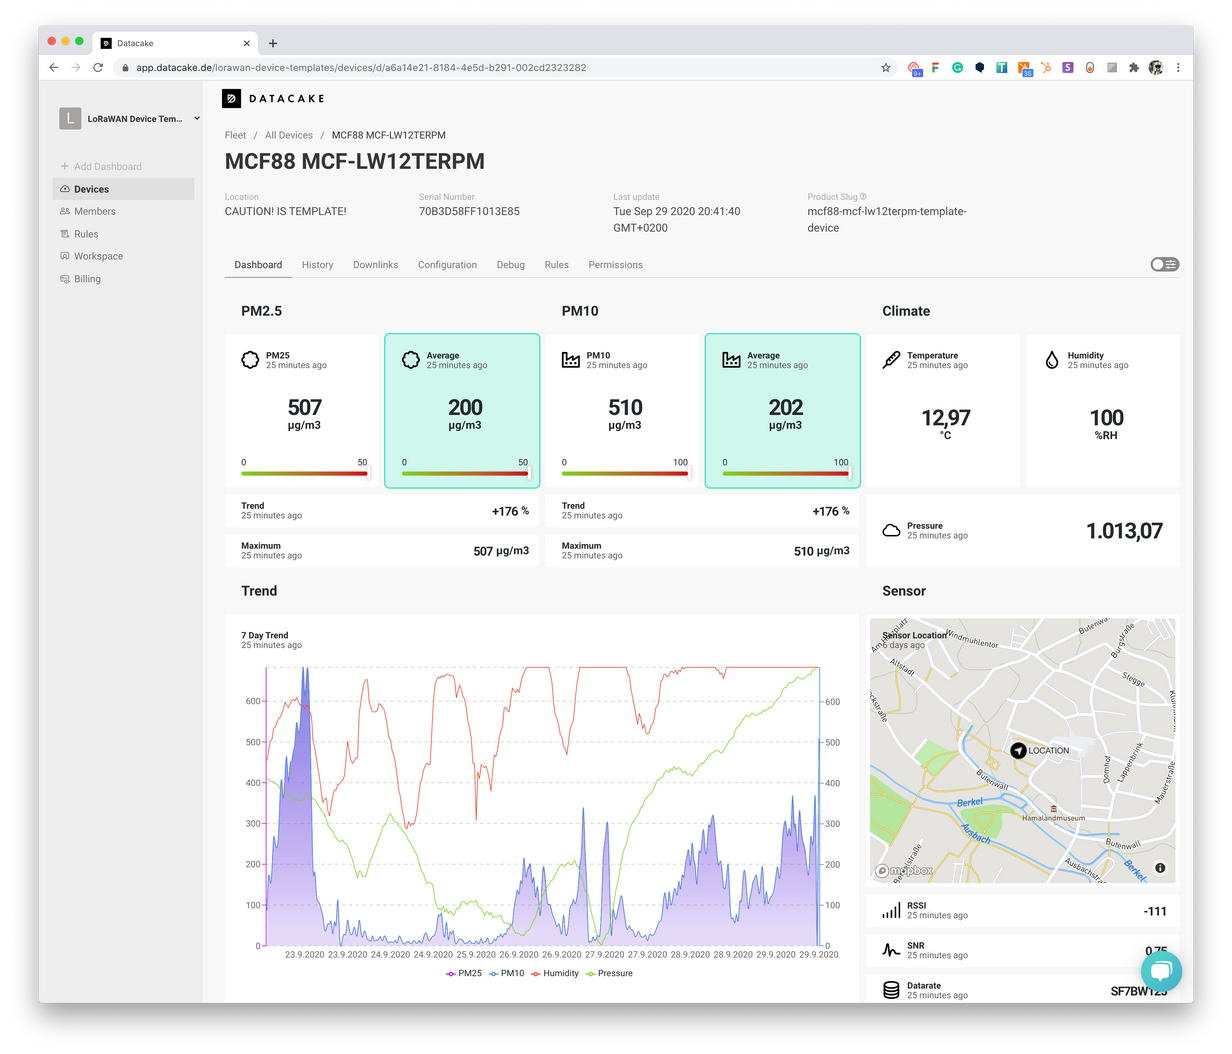The image size is (1232, 1054).
Task: Open the Intercom chat bubble
Action: coord(1161,970)
